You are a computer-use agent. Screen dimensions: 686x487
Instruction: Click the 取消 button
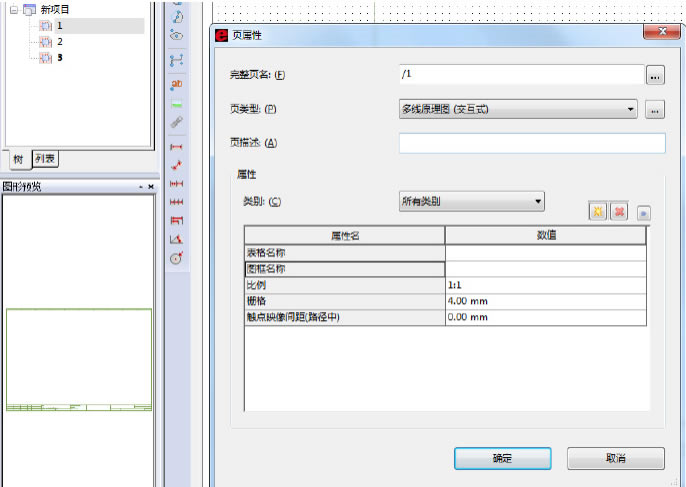click(x=615, y=458)
